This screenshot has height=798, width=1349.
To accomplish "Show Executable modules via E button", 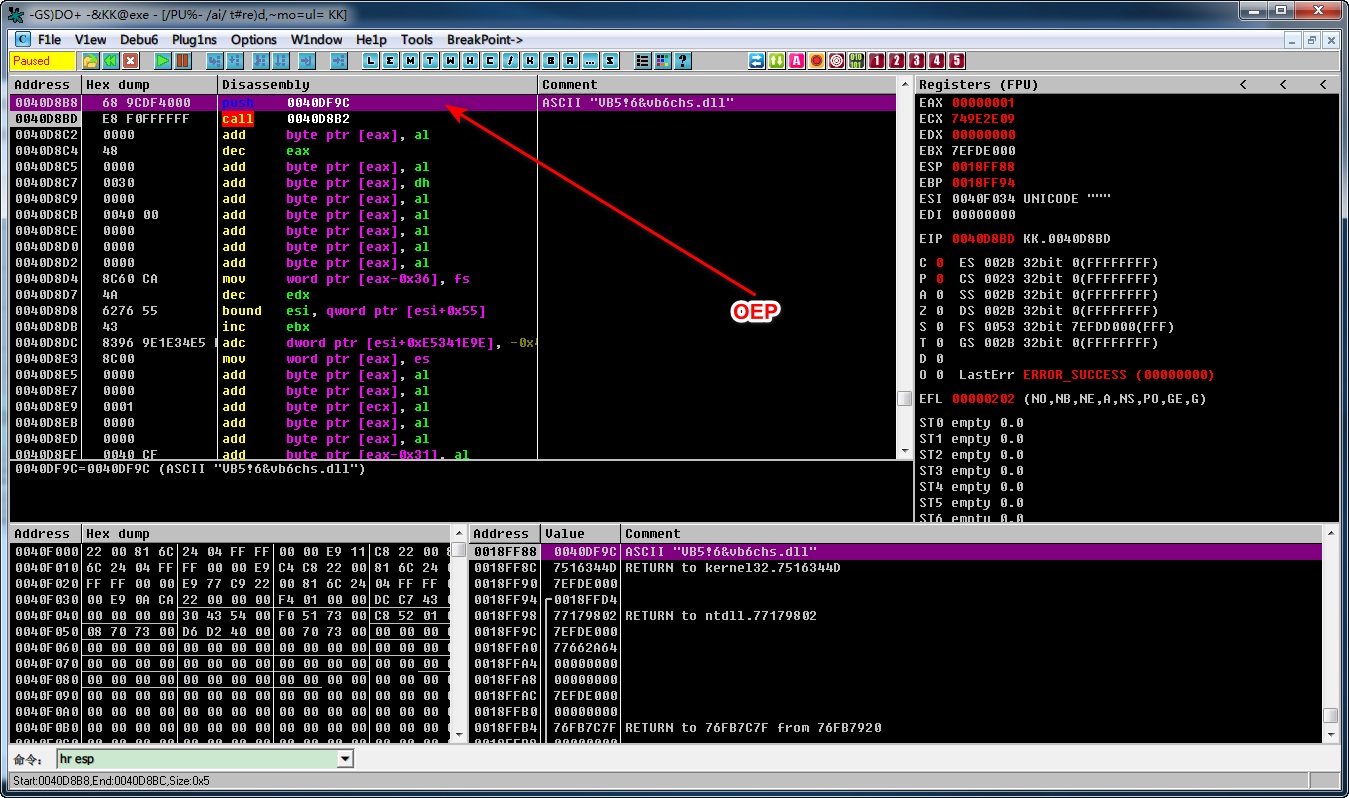I will [x=390, y=61].
